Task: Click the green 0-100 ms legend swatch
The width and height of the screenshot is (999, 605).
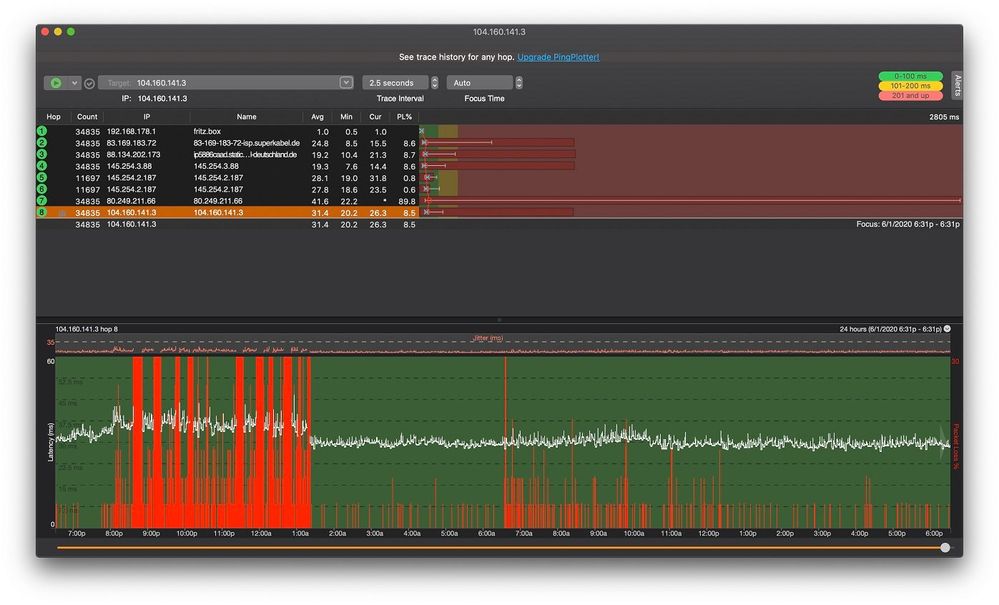Action: 909,76
